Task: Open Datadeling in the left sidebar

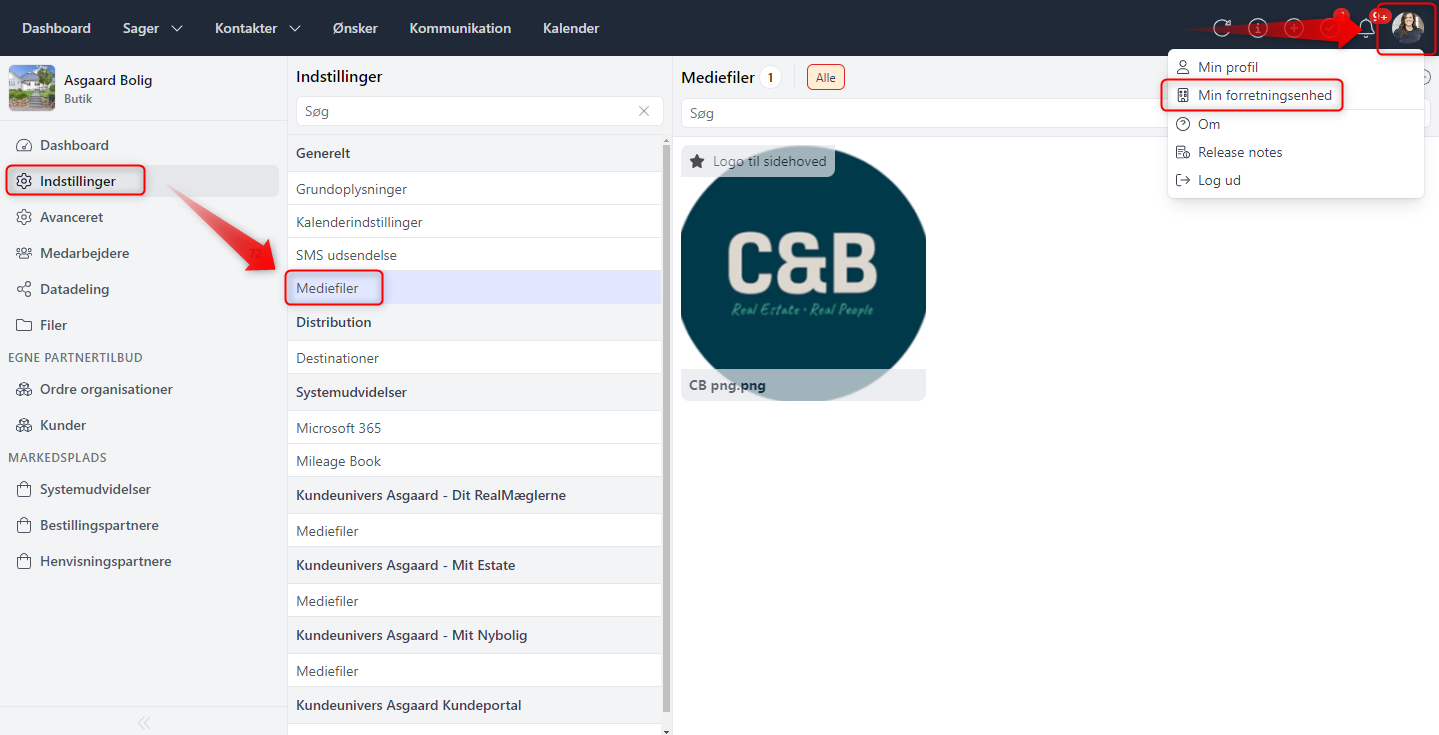Action: coord(143,289)
